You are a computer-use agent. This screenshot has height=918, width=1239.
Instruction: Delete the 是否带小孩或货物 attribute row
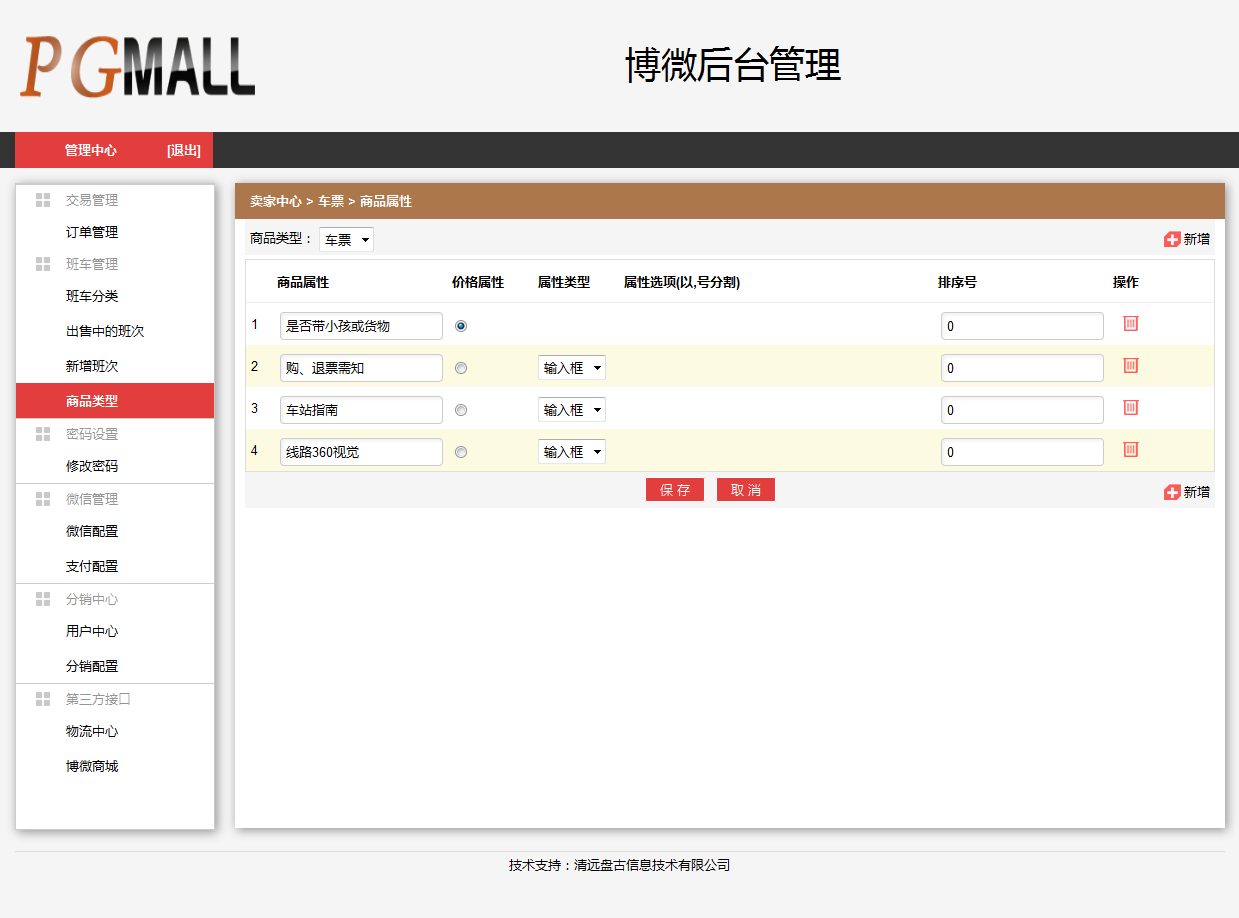point(1130,324)
